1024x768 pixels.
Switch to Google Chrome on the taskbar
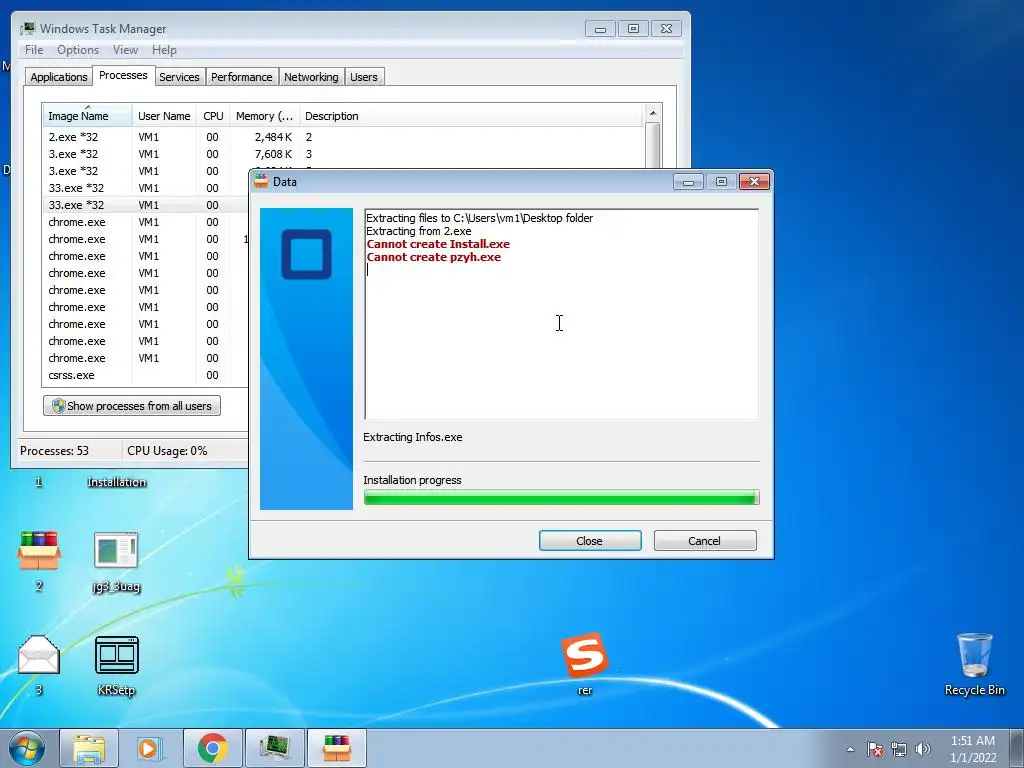click(212, 748)
